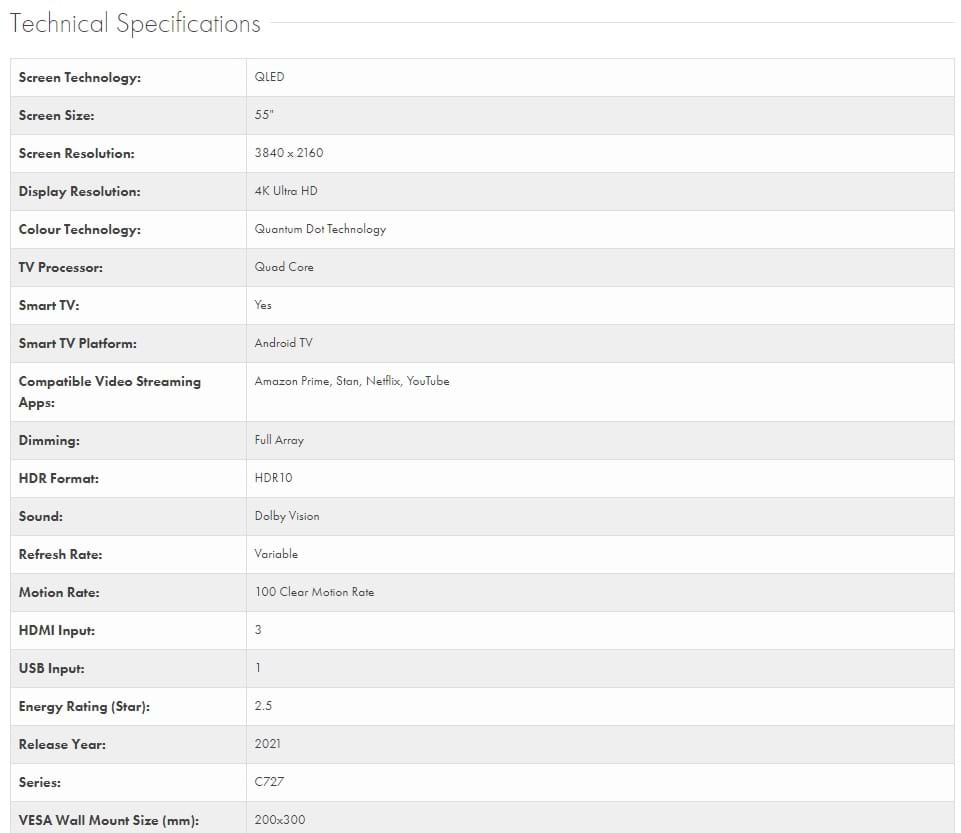
Task: Click the QLED screen technology value
Action: (269, 77)
